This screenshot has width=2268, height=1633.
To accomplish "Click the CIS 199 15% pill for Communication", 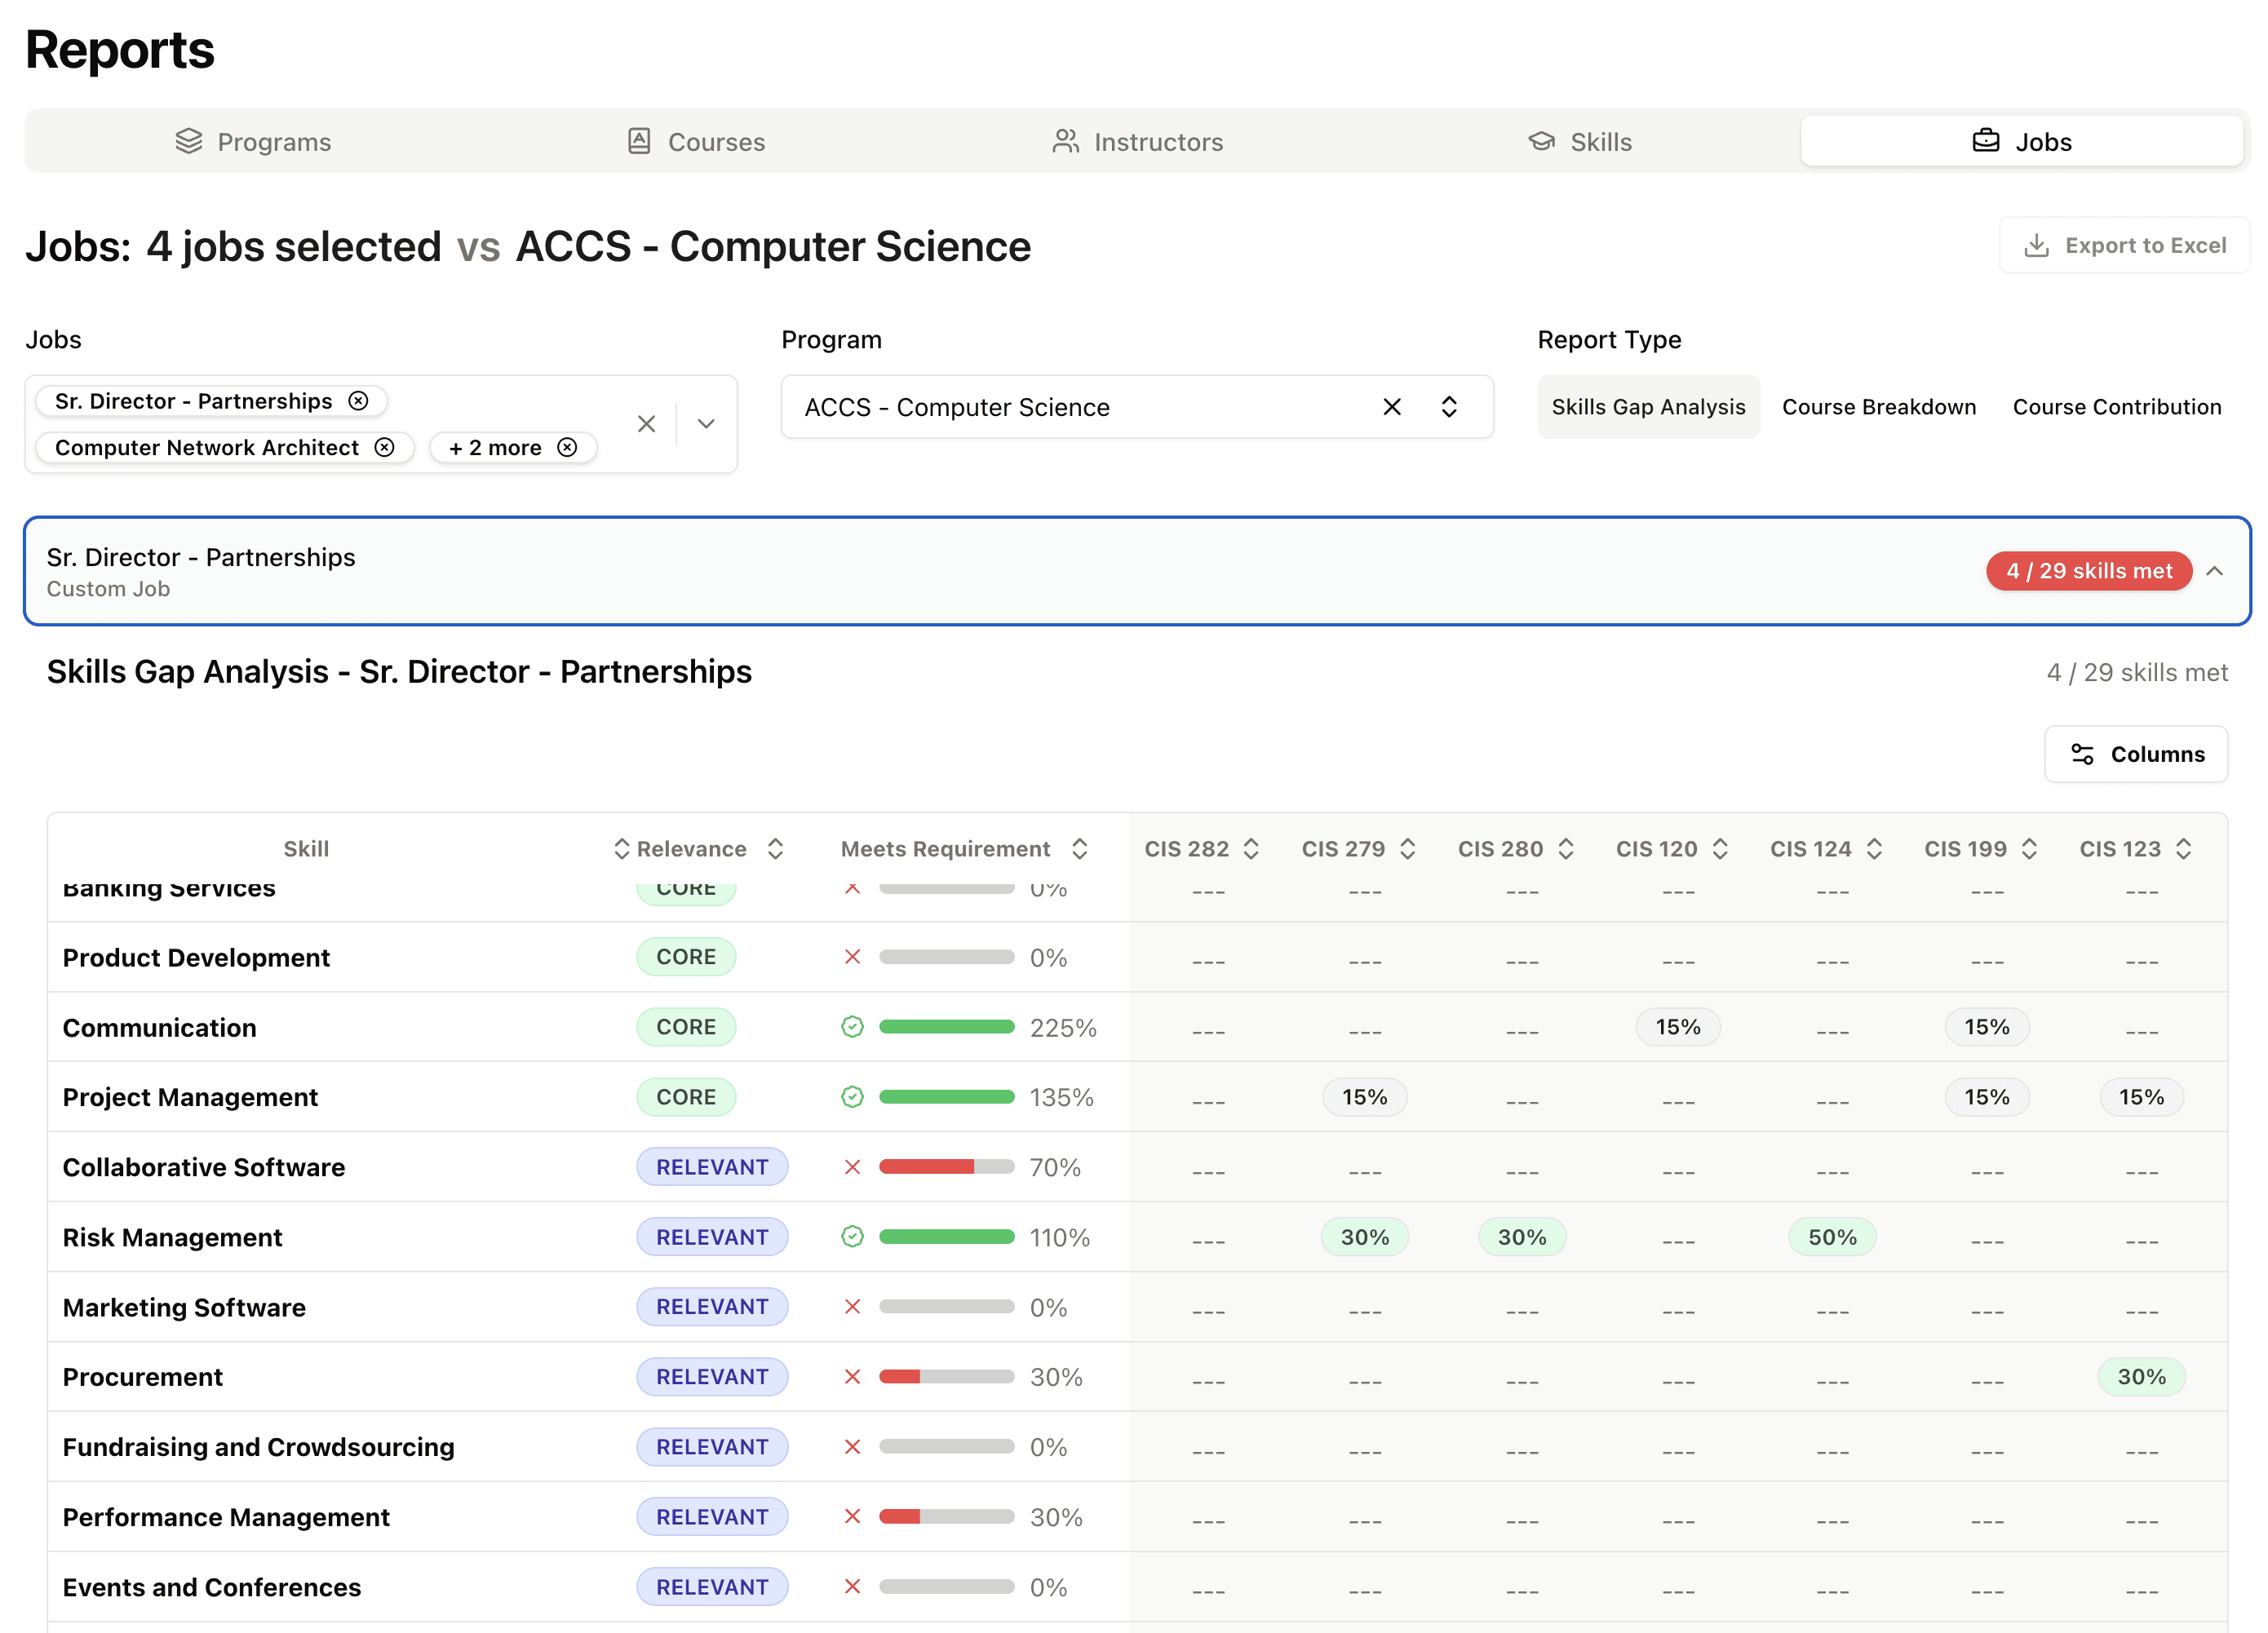I will tap(1986, 1027).
